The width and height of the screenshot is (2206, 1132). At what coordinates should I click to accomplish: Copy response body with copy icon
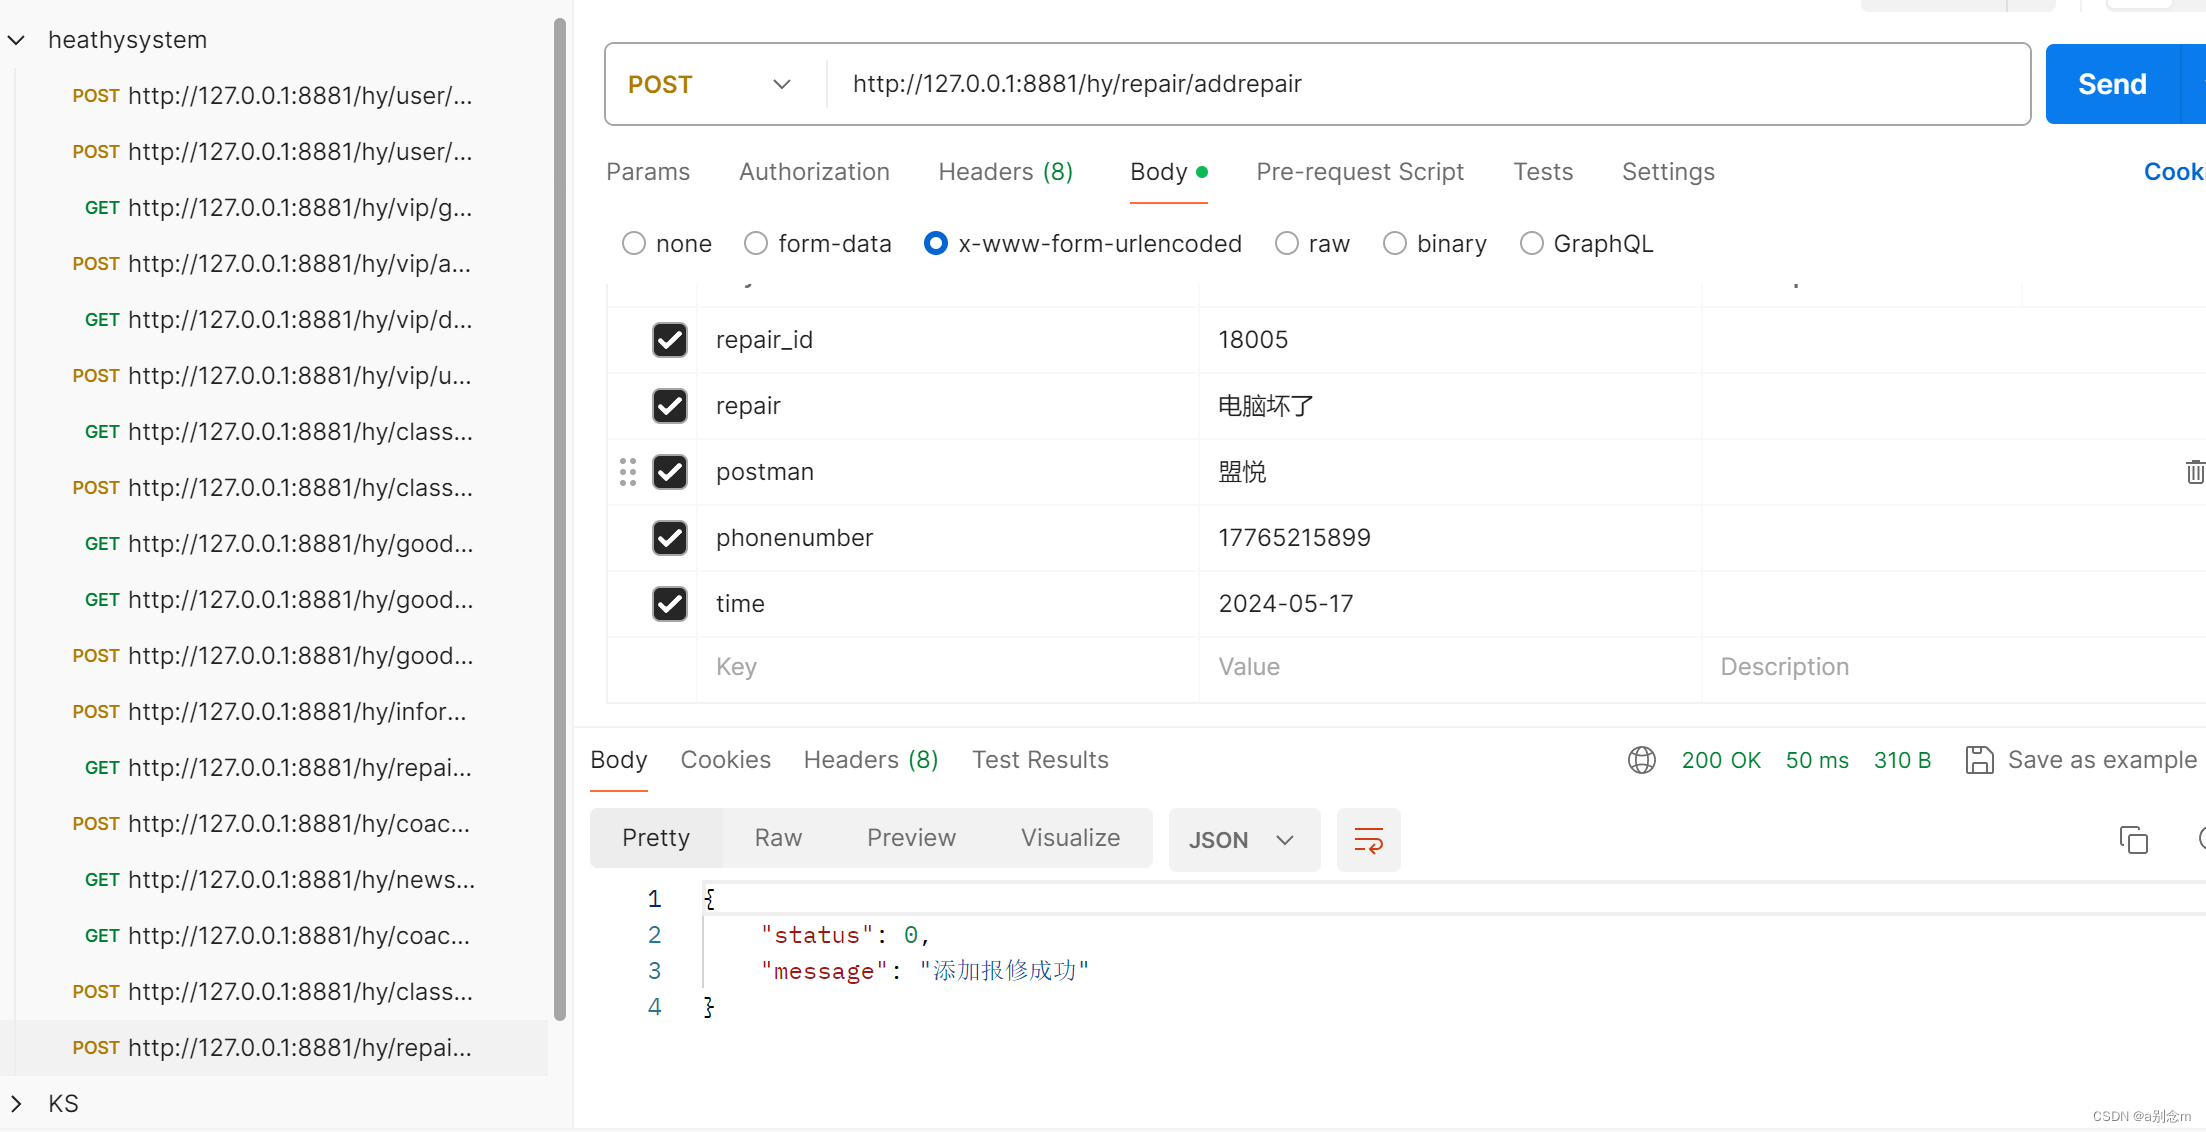coord(2133,840)
